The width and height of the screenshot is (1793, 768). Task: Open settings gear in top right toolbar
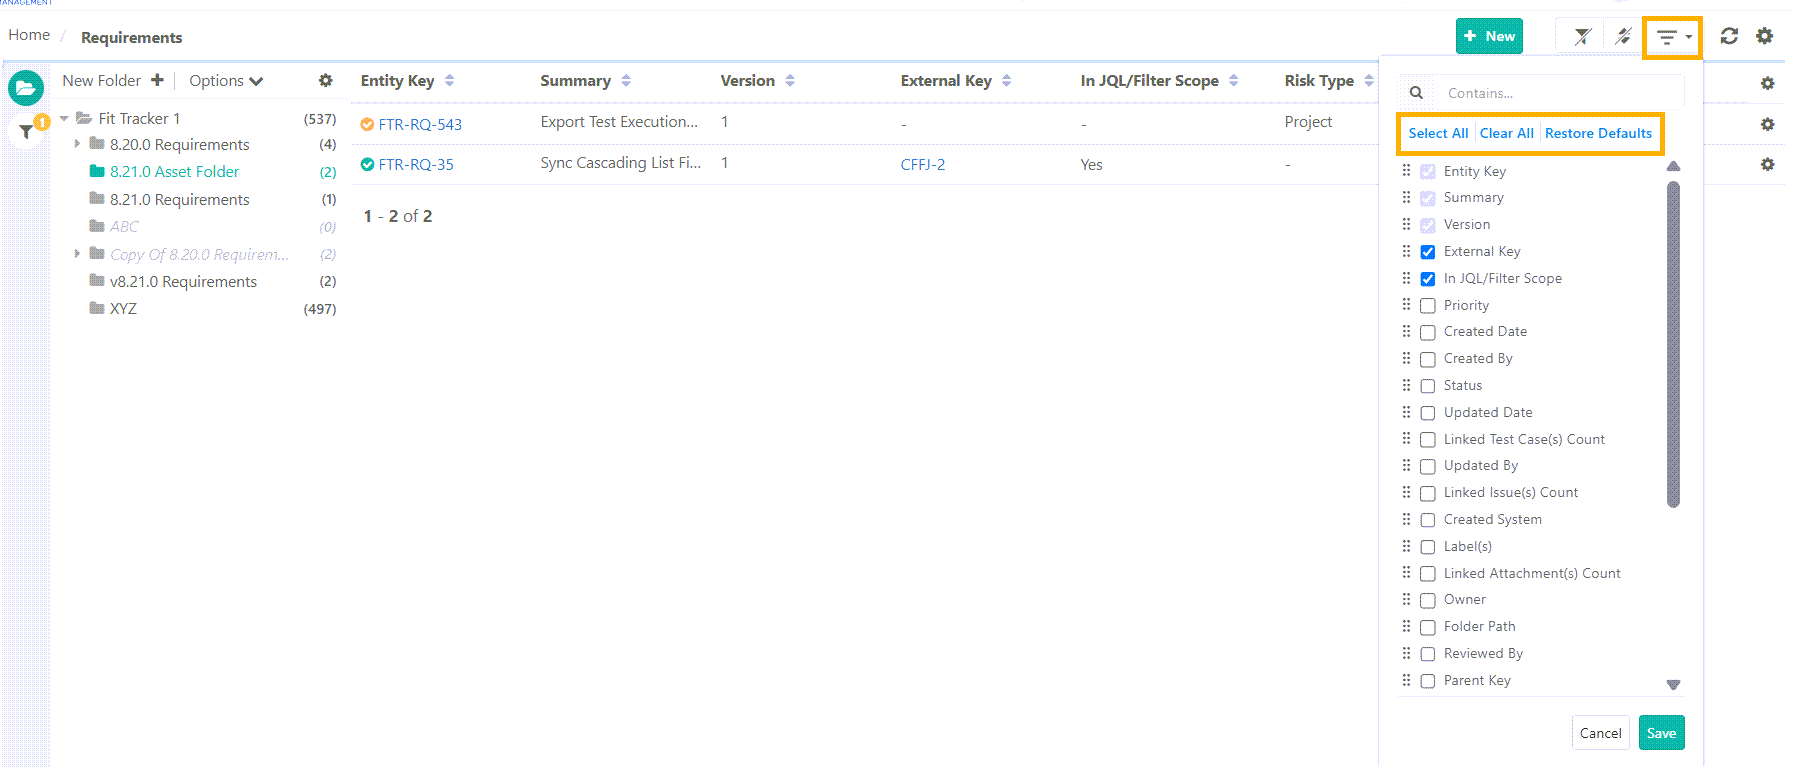tap(1765, 36)
